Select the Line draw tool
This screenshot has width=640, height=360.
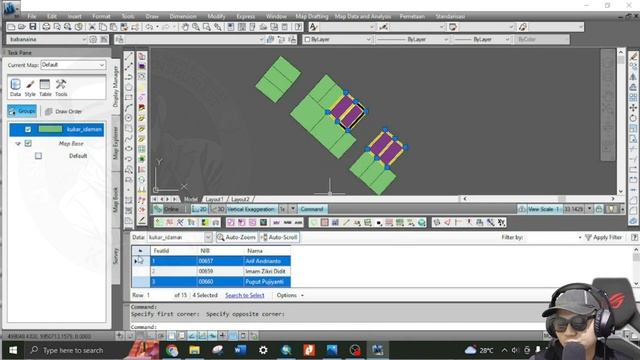click(x=129, y=56)
